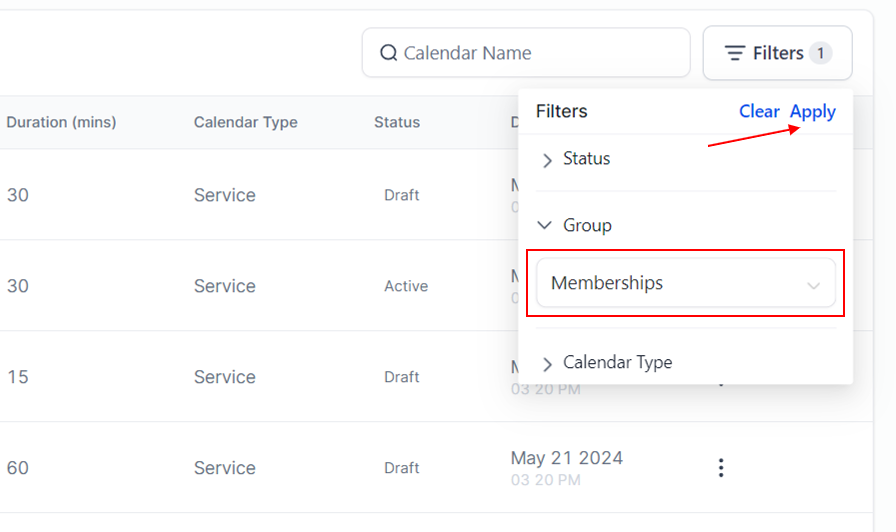Click the May 21 2024 date cell

tap(567, 458)
